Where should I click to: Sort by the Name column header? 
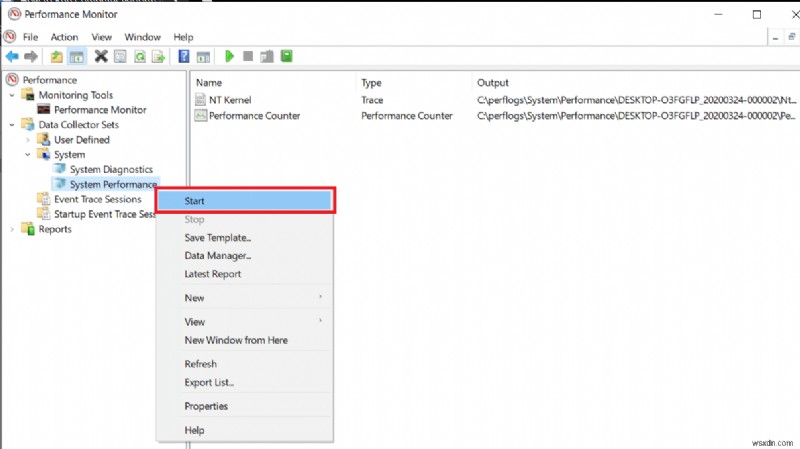(x=209, y=83)
